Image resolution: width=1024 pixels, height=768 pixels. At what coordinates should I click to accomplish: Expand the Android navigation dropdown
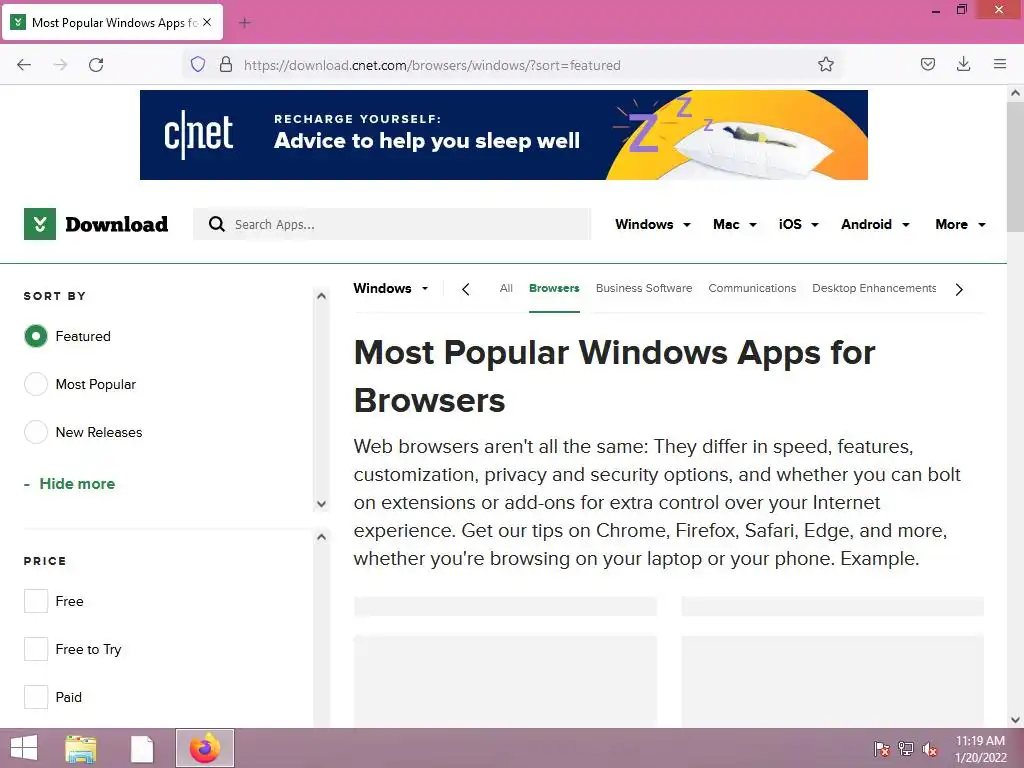875,224
